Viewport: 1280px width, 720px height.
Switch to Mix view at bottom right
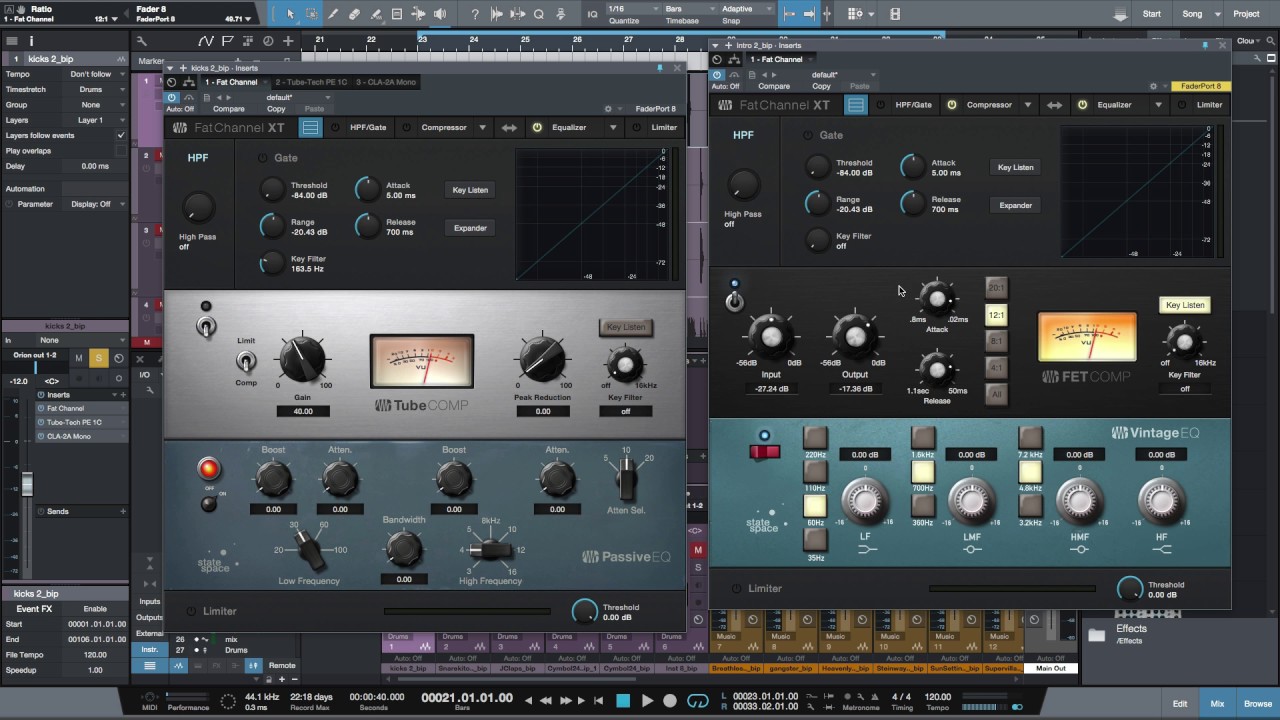(1217, 704)
